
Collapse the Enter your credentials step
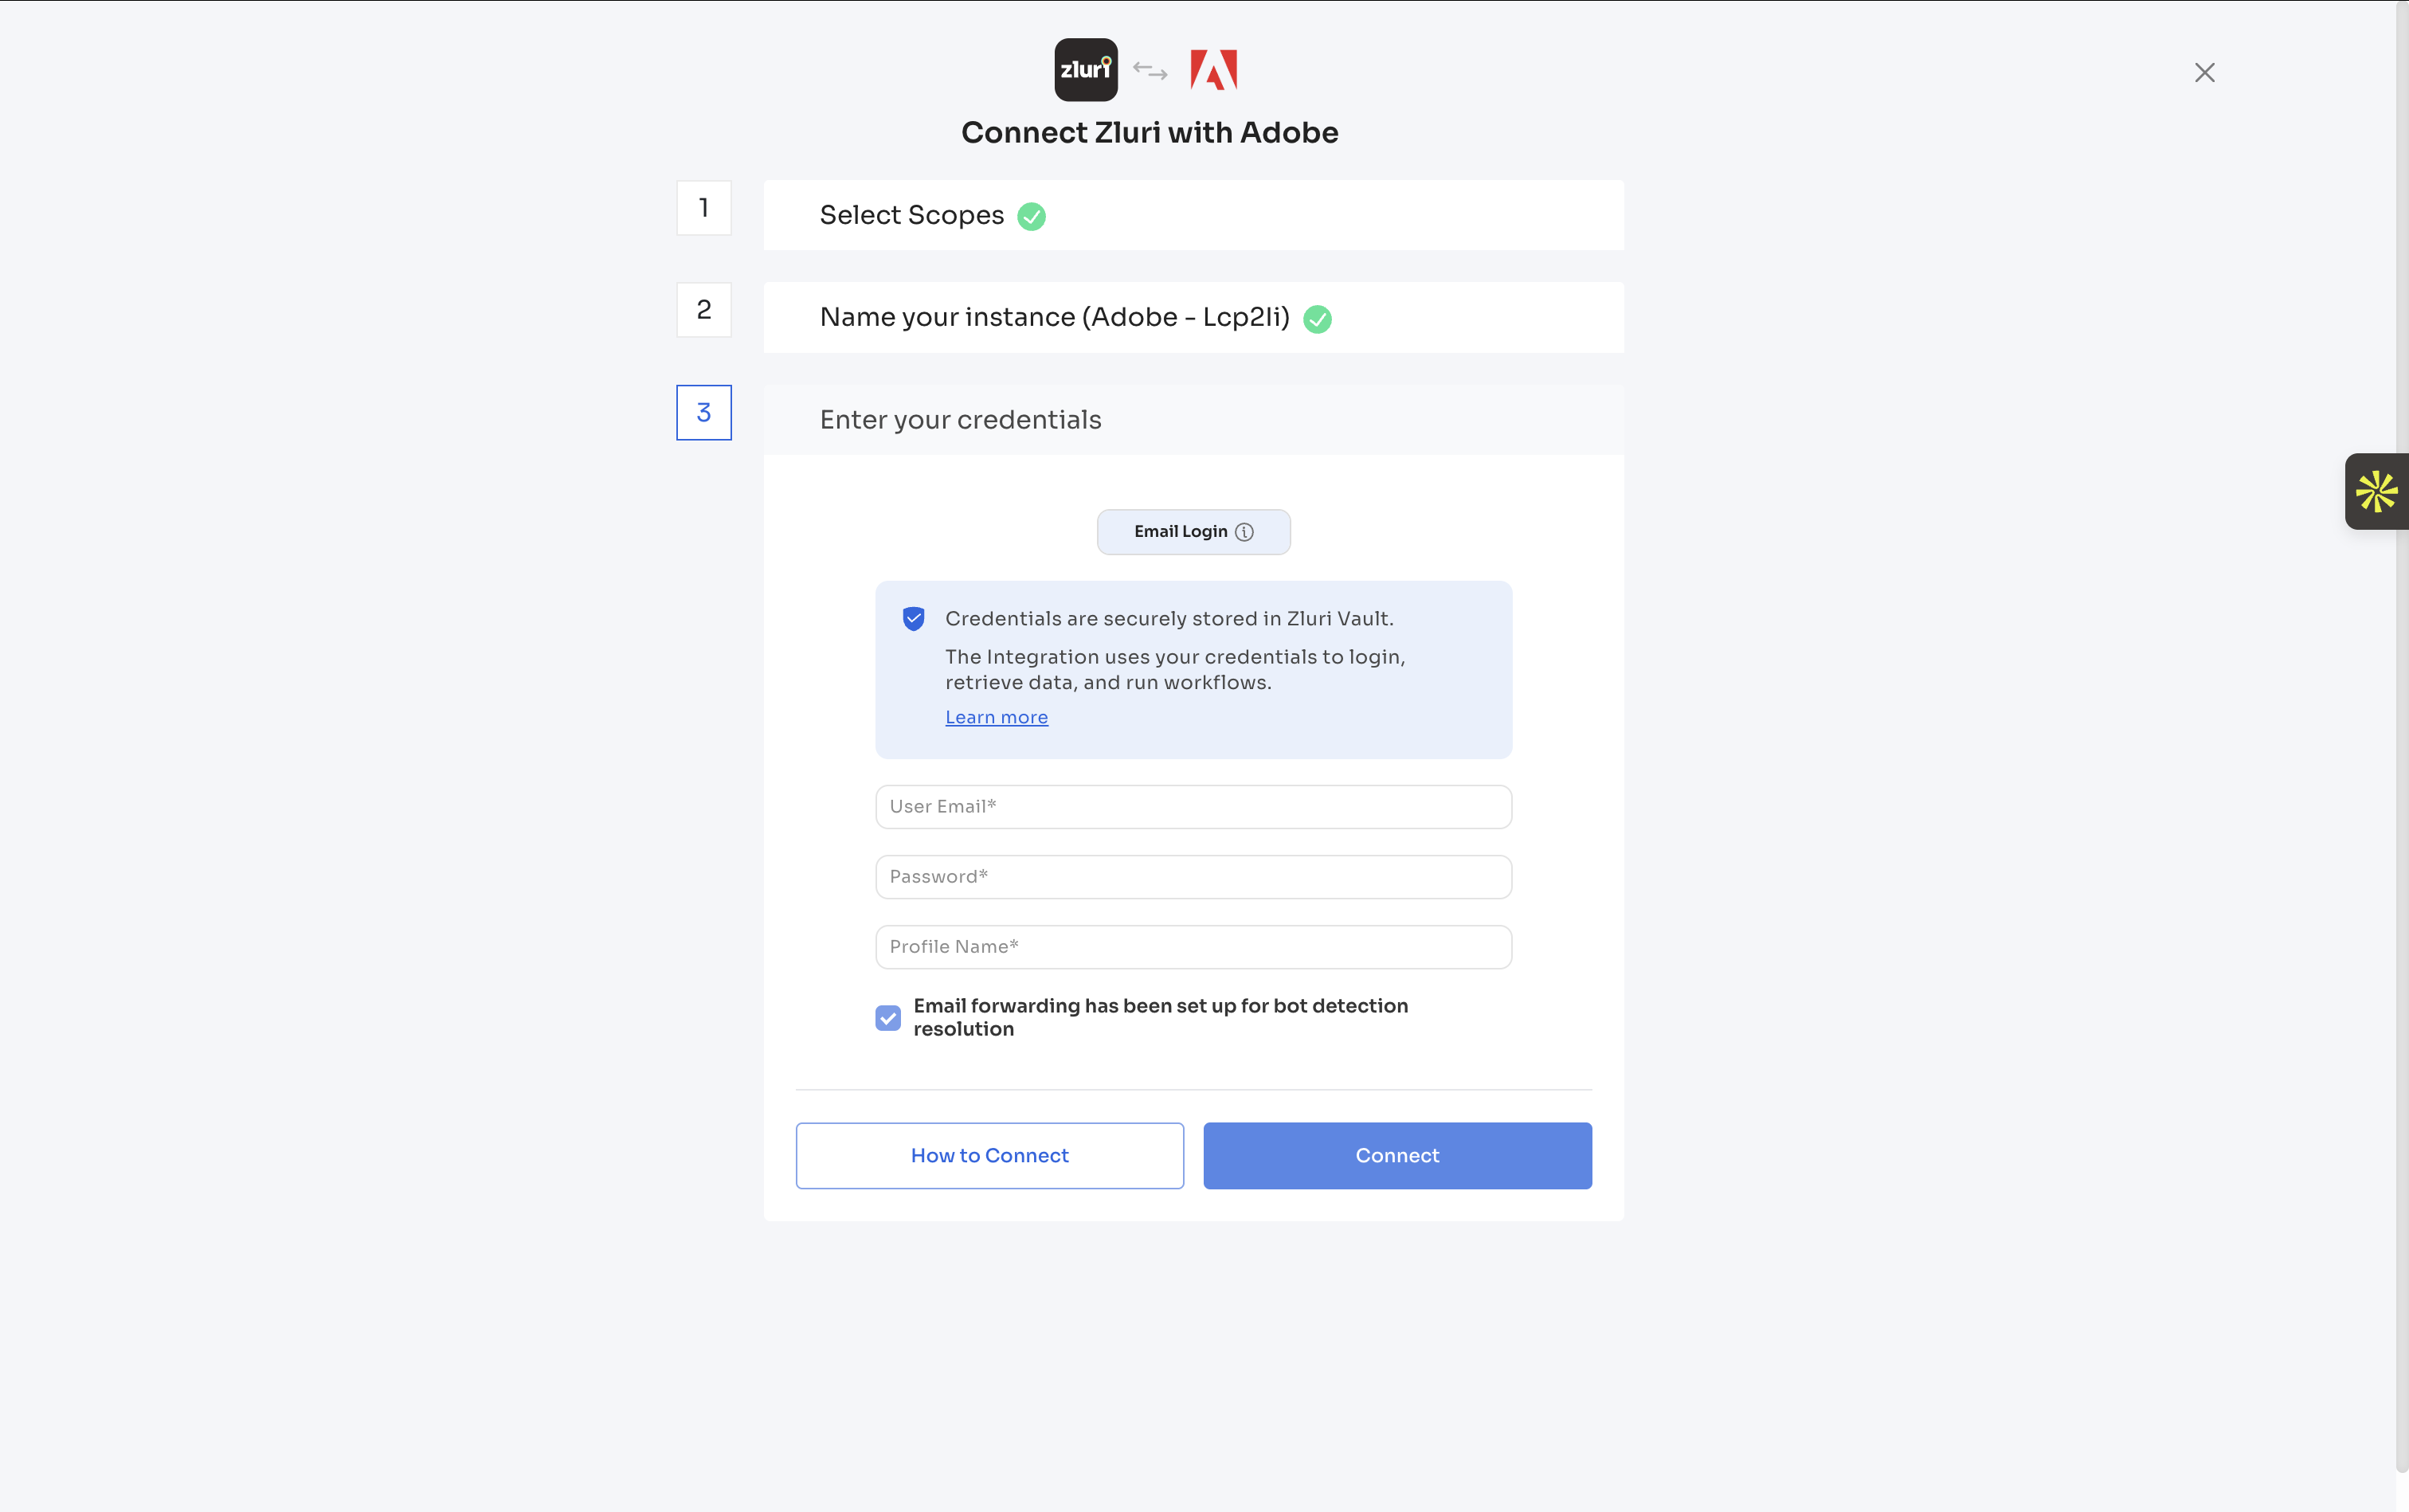coord(1193,420)
